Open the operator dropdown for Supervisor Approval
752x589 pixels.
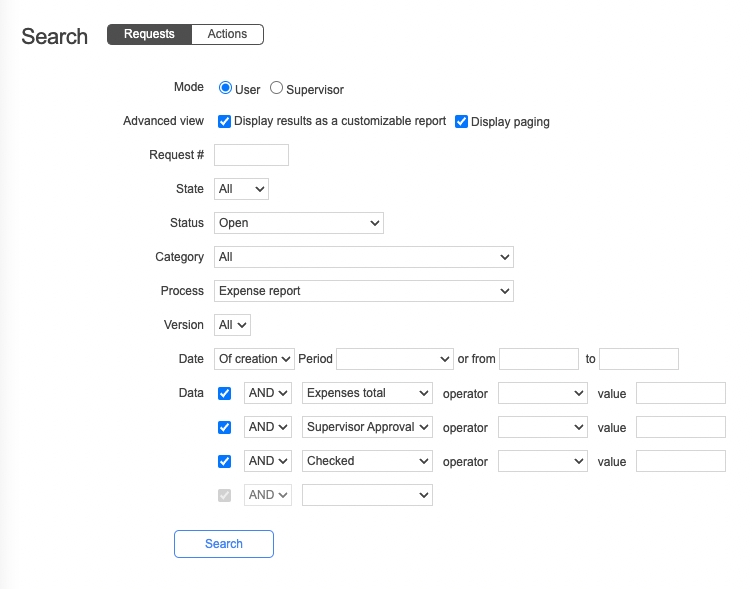[x=542, y=428]
